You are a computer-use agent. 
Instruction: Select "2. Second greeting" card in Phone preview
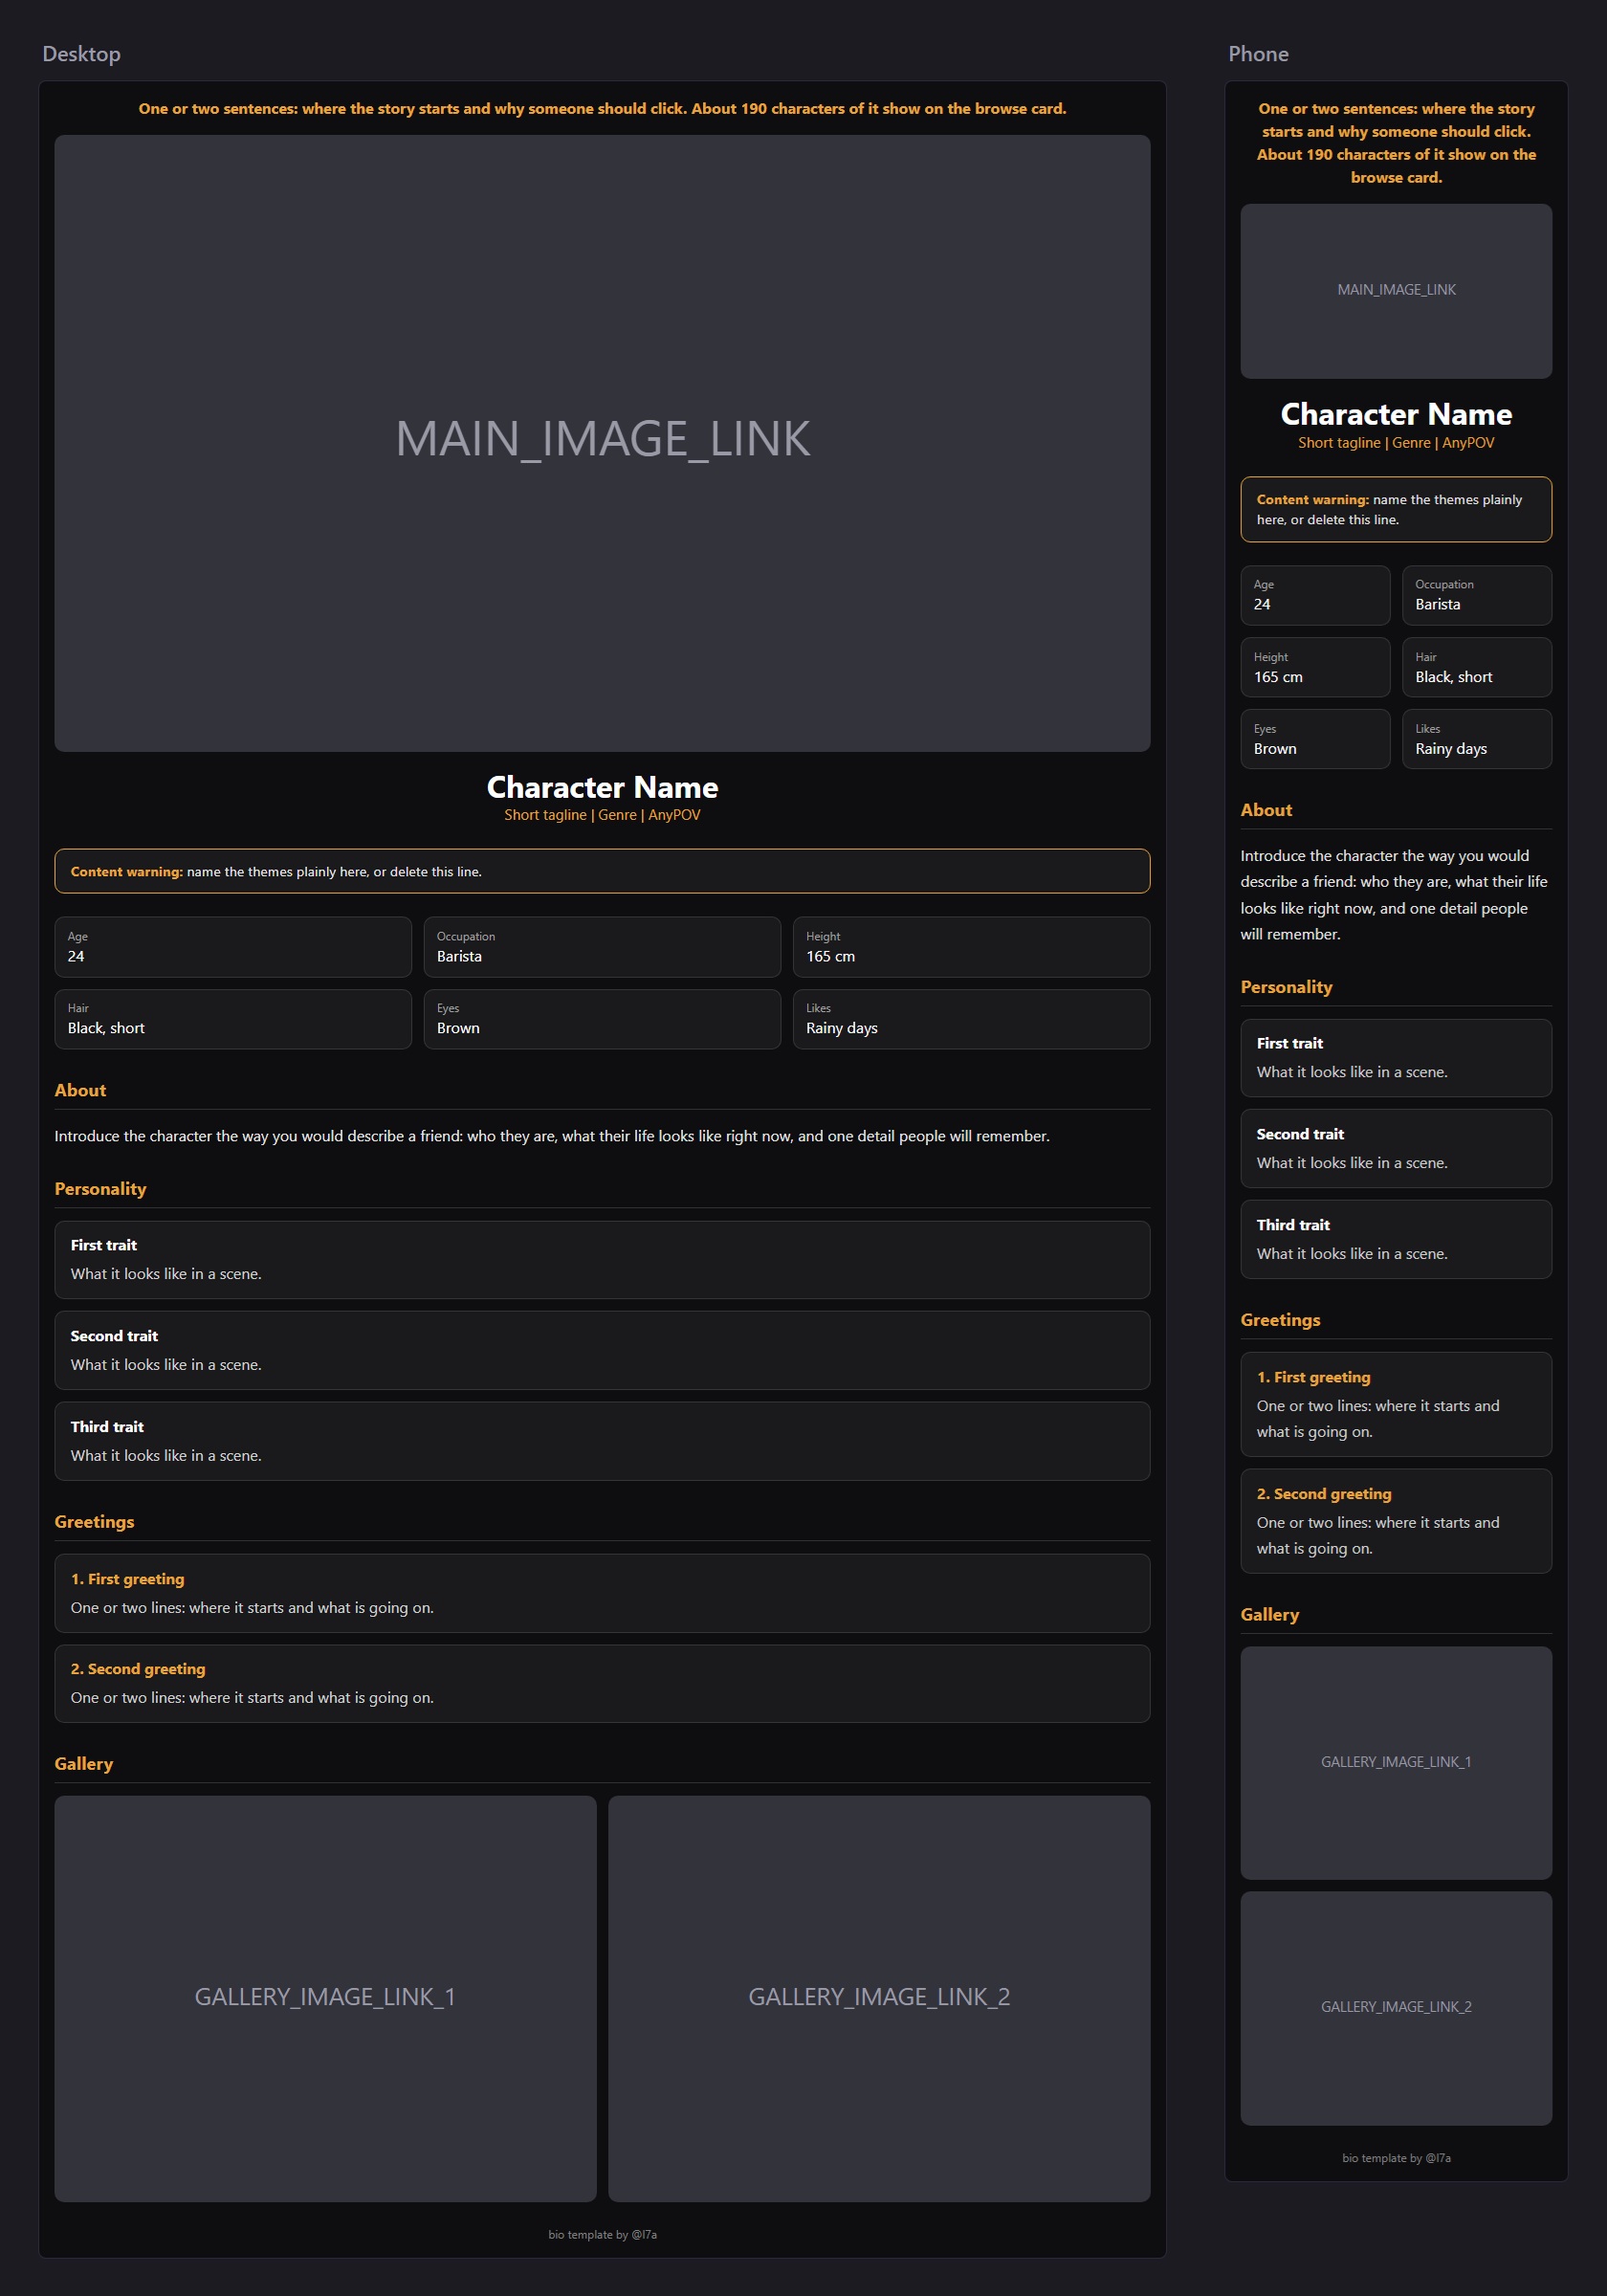point(1396,1521)
